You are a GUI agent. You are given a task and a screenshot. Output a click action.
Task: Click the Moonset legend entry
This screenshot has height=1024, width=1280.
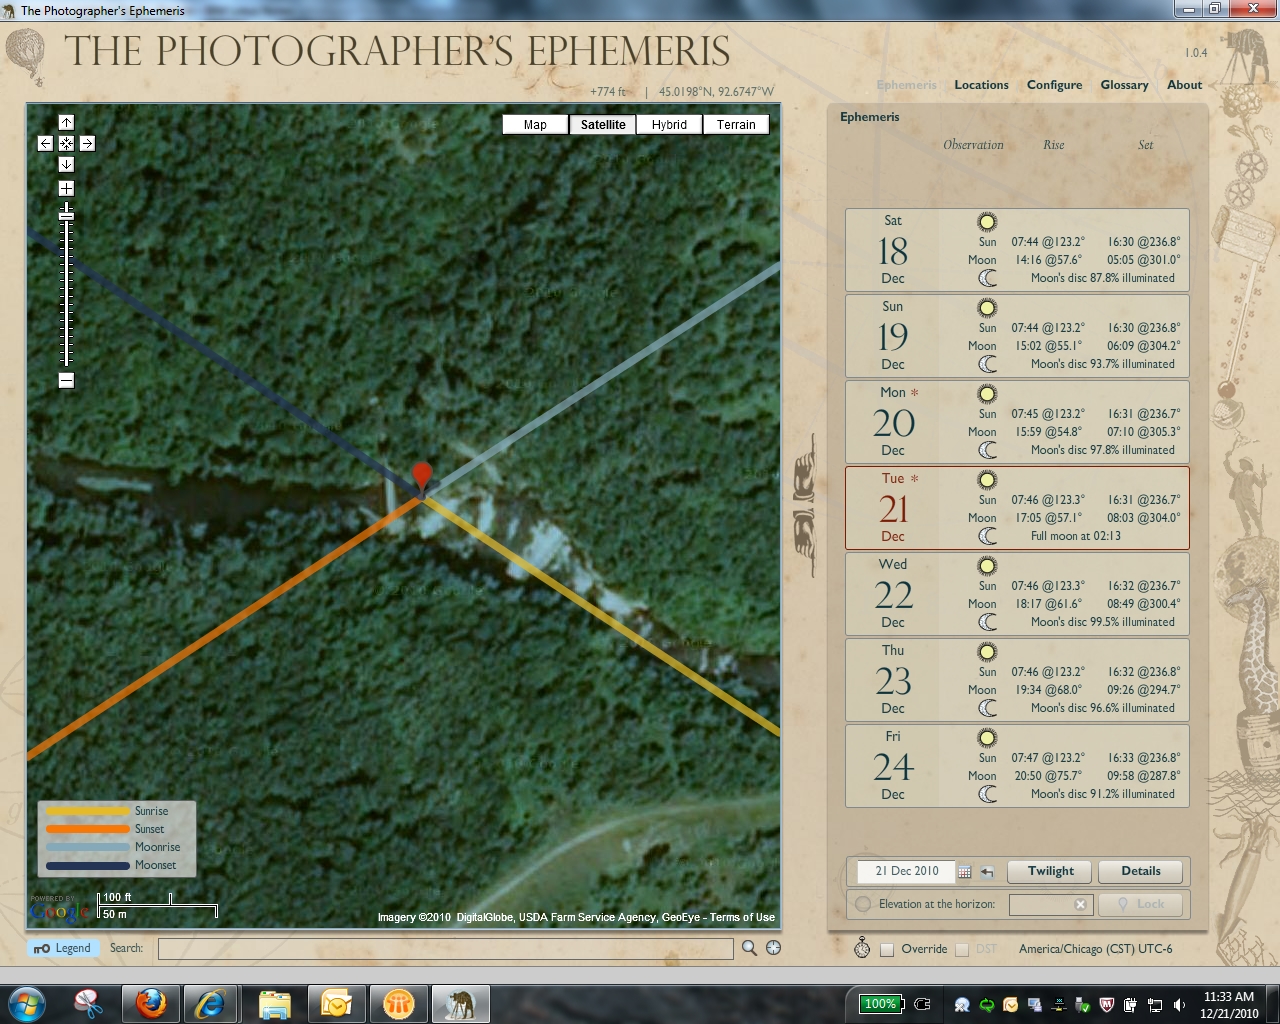(111, 865)
